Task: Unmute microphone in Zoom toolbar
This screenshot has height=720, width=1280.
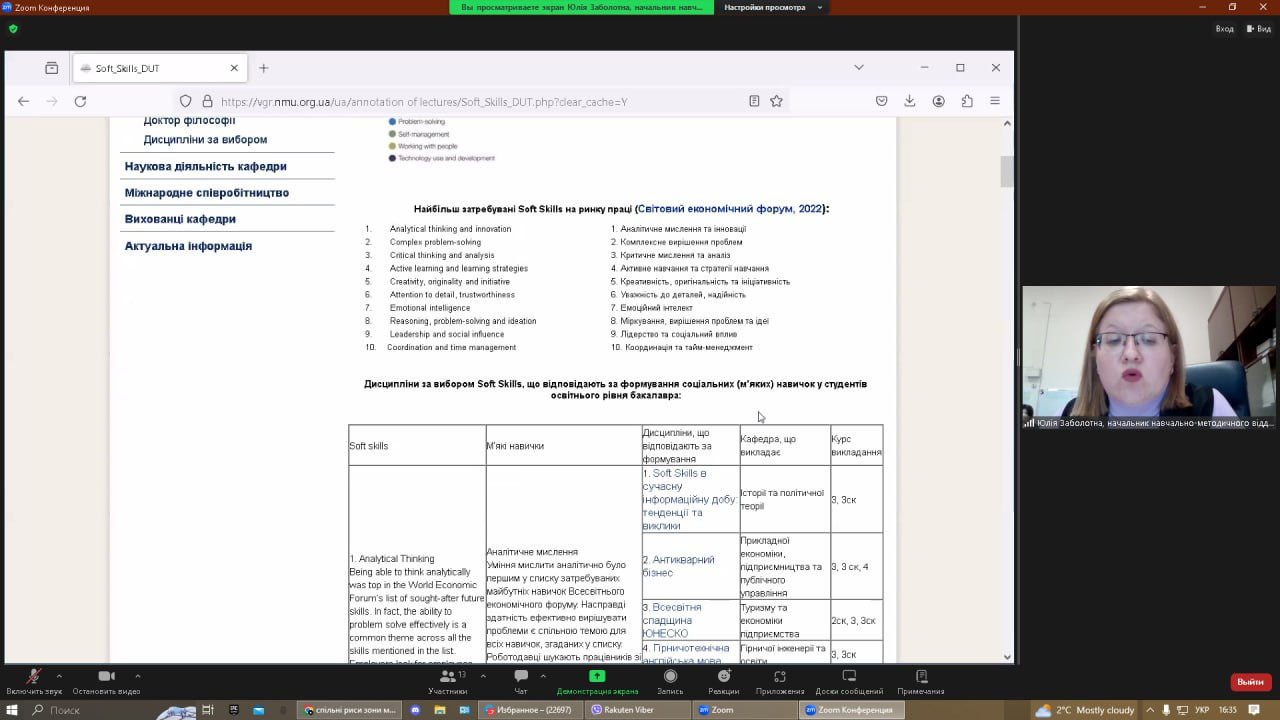Action: tap(33, 677)
